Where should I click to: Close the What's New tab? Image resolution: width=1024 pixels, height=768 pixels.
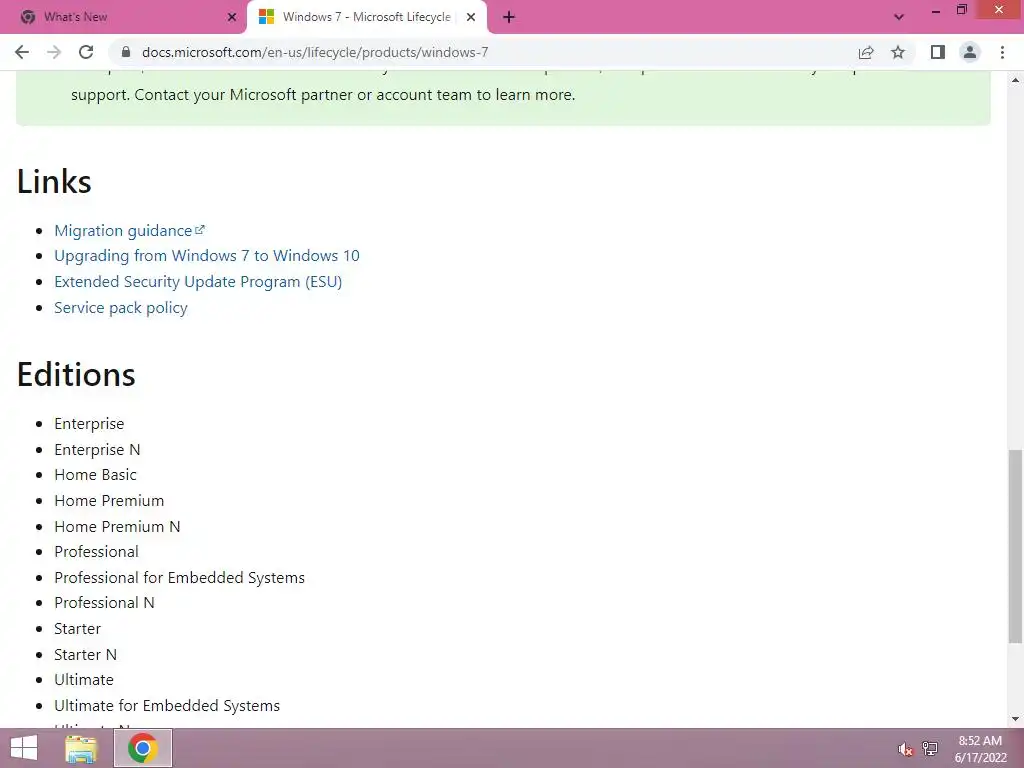(232, 17)
